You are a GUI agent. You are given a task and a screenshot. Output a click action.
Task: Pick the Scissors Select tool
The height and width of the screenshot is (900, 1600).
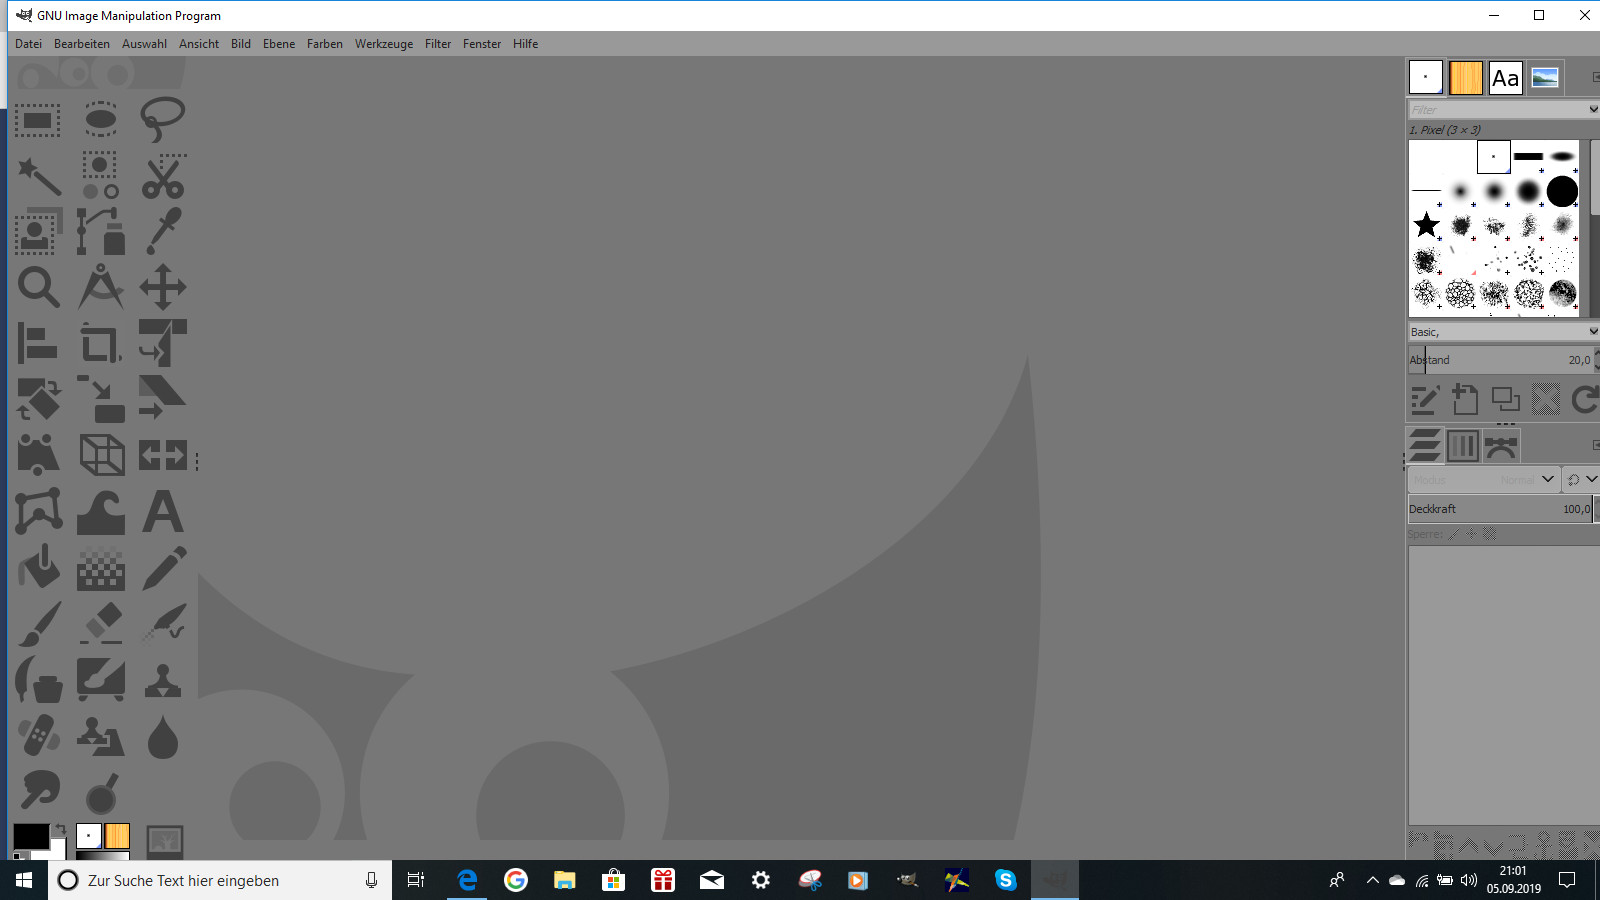pos(162,177)
